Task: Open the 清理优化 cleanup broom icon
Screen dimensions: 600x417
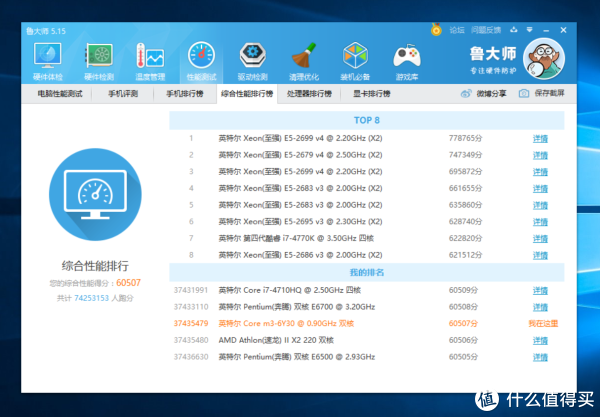Action: click(x=304, y=61)
